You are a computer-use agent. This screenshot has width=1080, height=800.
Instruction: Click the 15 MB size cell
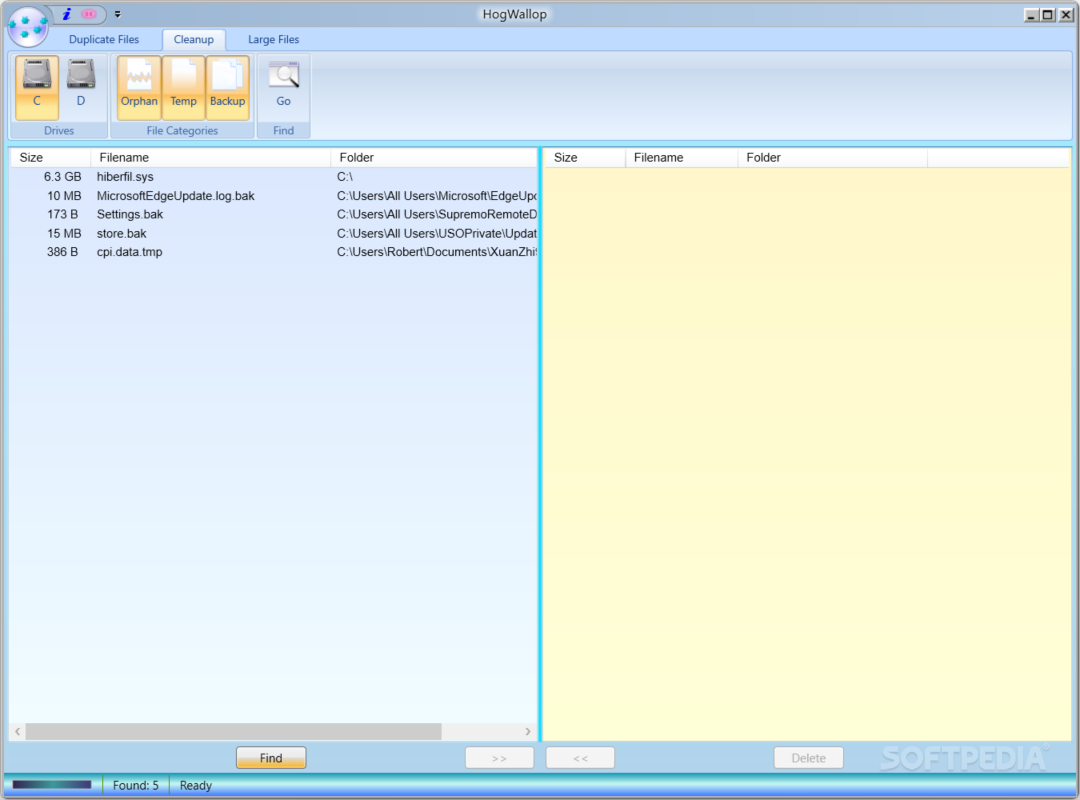point(64,234)
